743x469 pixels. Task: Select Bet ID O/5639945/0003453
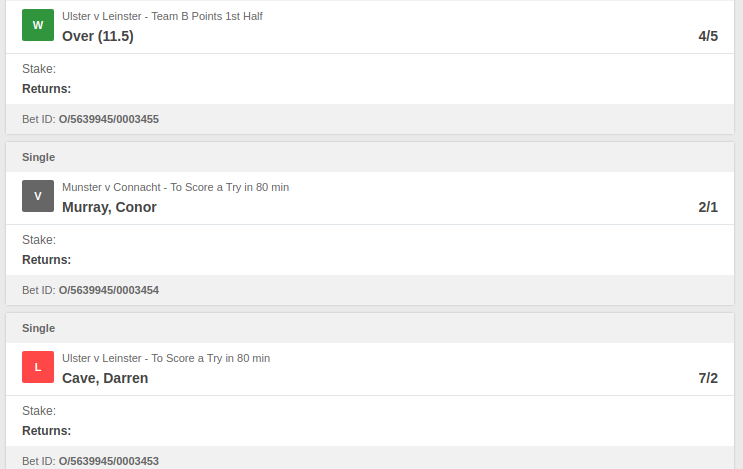click(x=109, y=461)
